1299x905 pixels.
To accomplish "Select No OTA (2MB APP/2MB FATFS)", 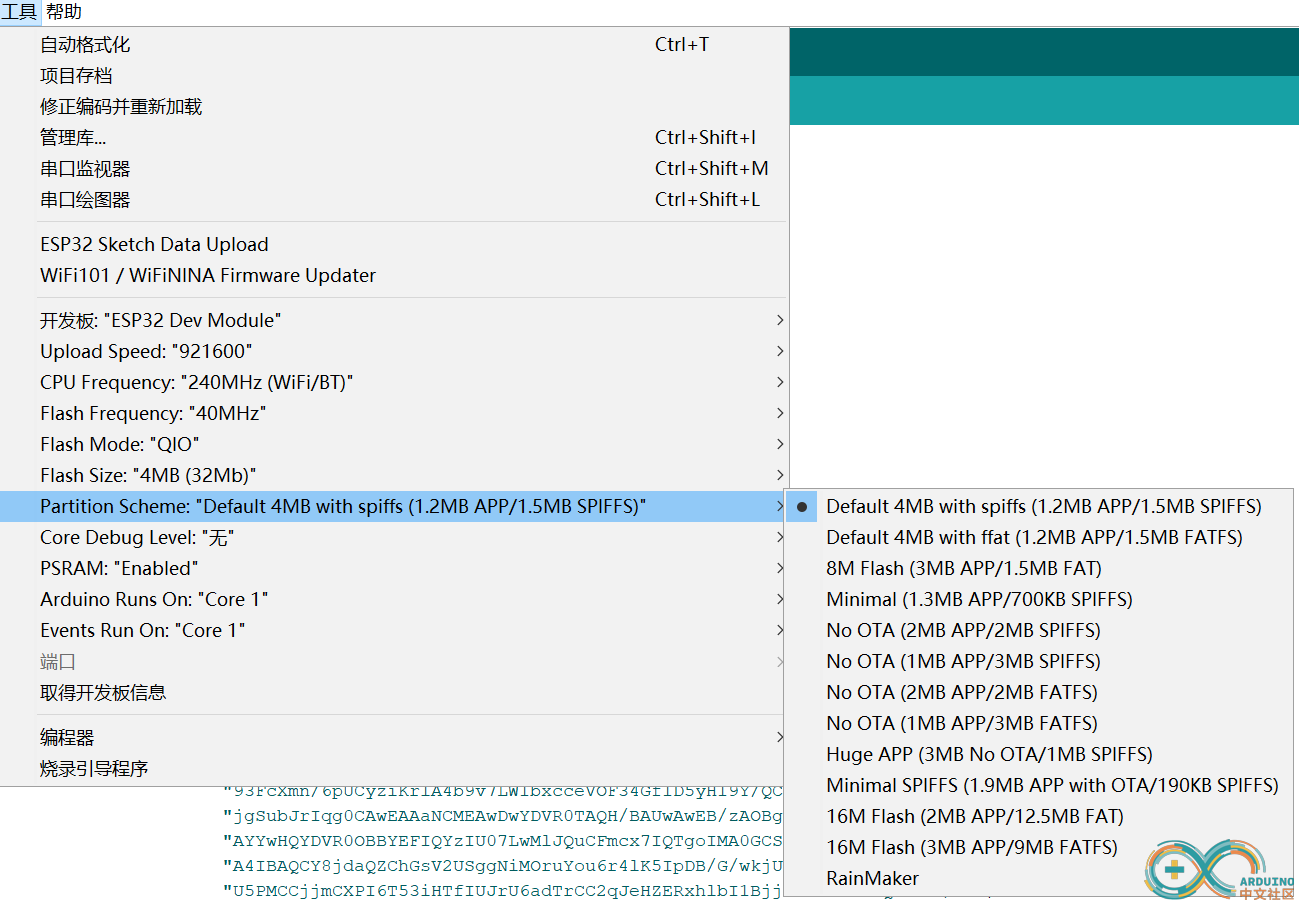I will coord(1039,693).
